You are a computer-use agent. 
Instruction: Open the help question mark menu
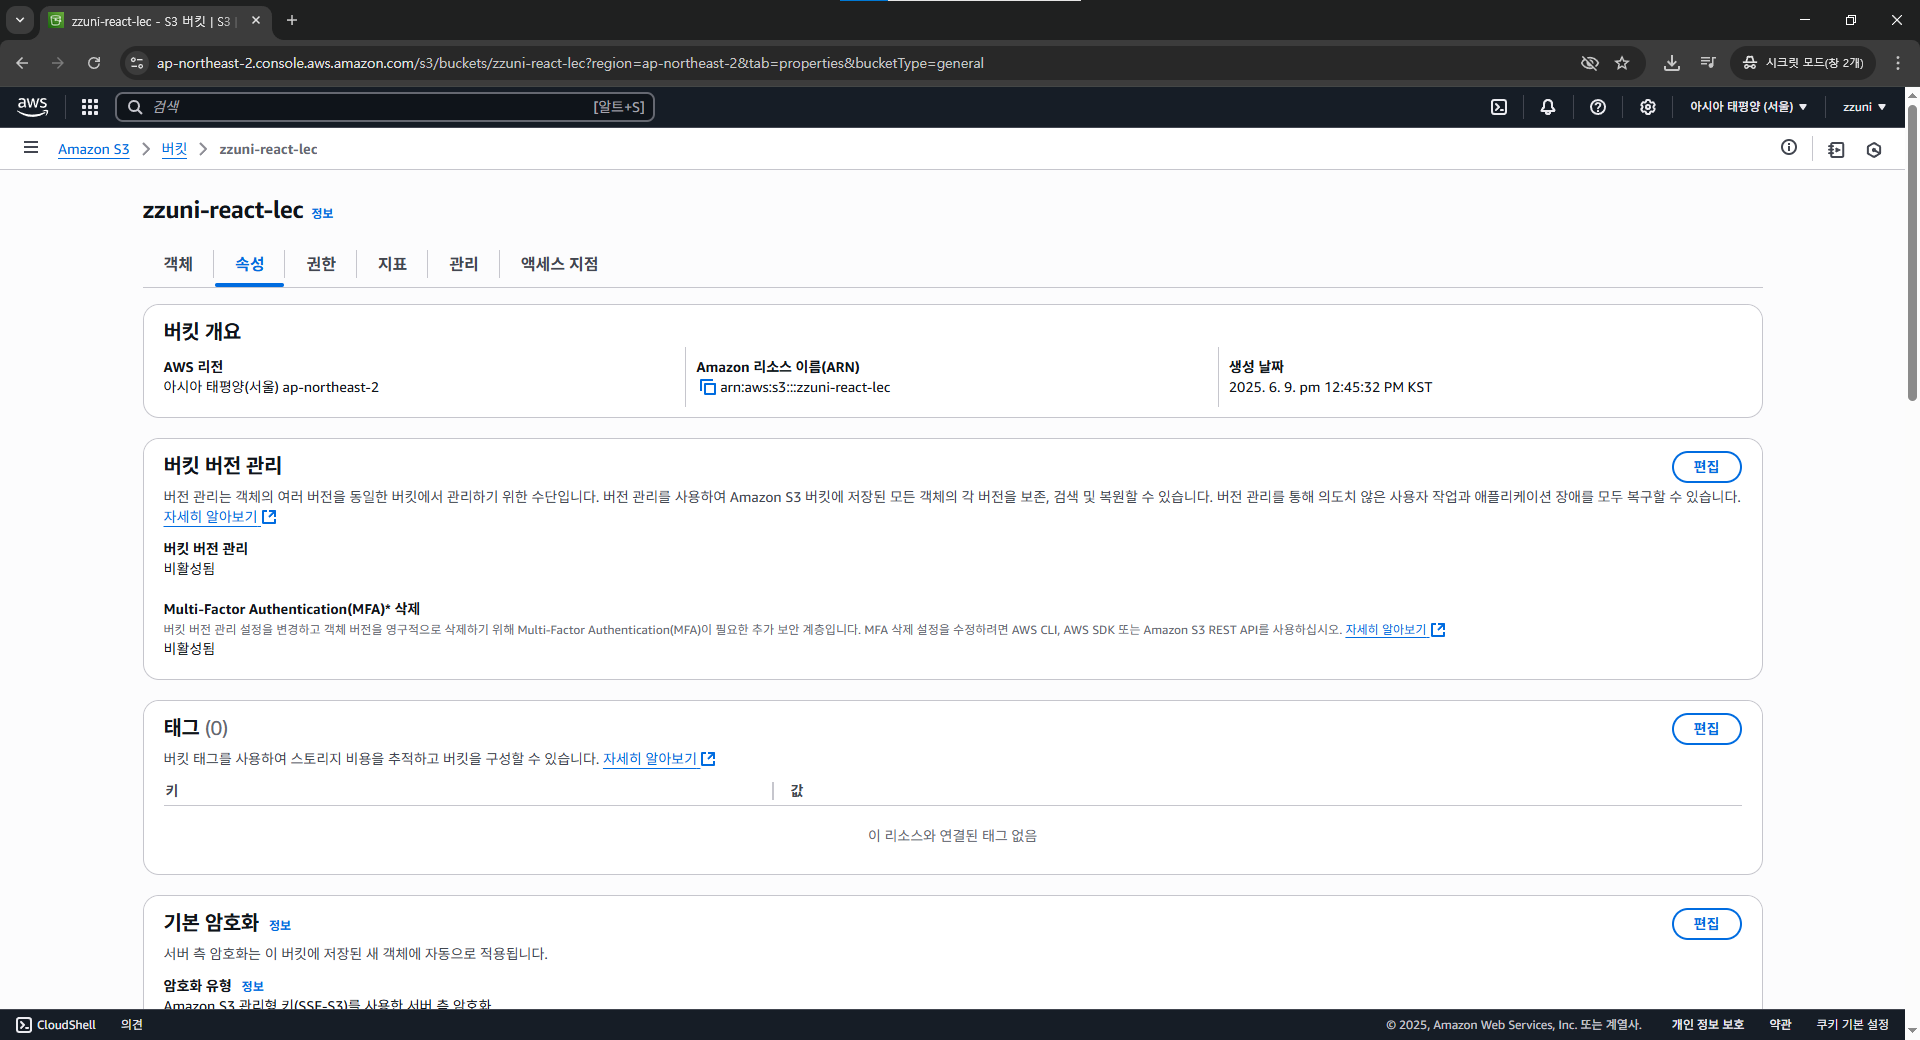pos(1598,107)
